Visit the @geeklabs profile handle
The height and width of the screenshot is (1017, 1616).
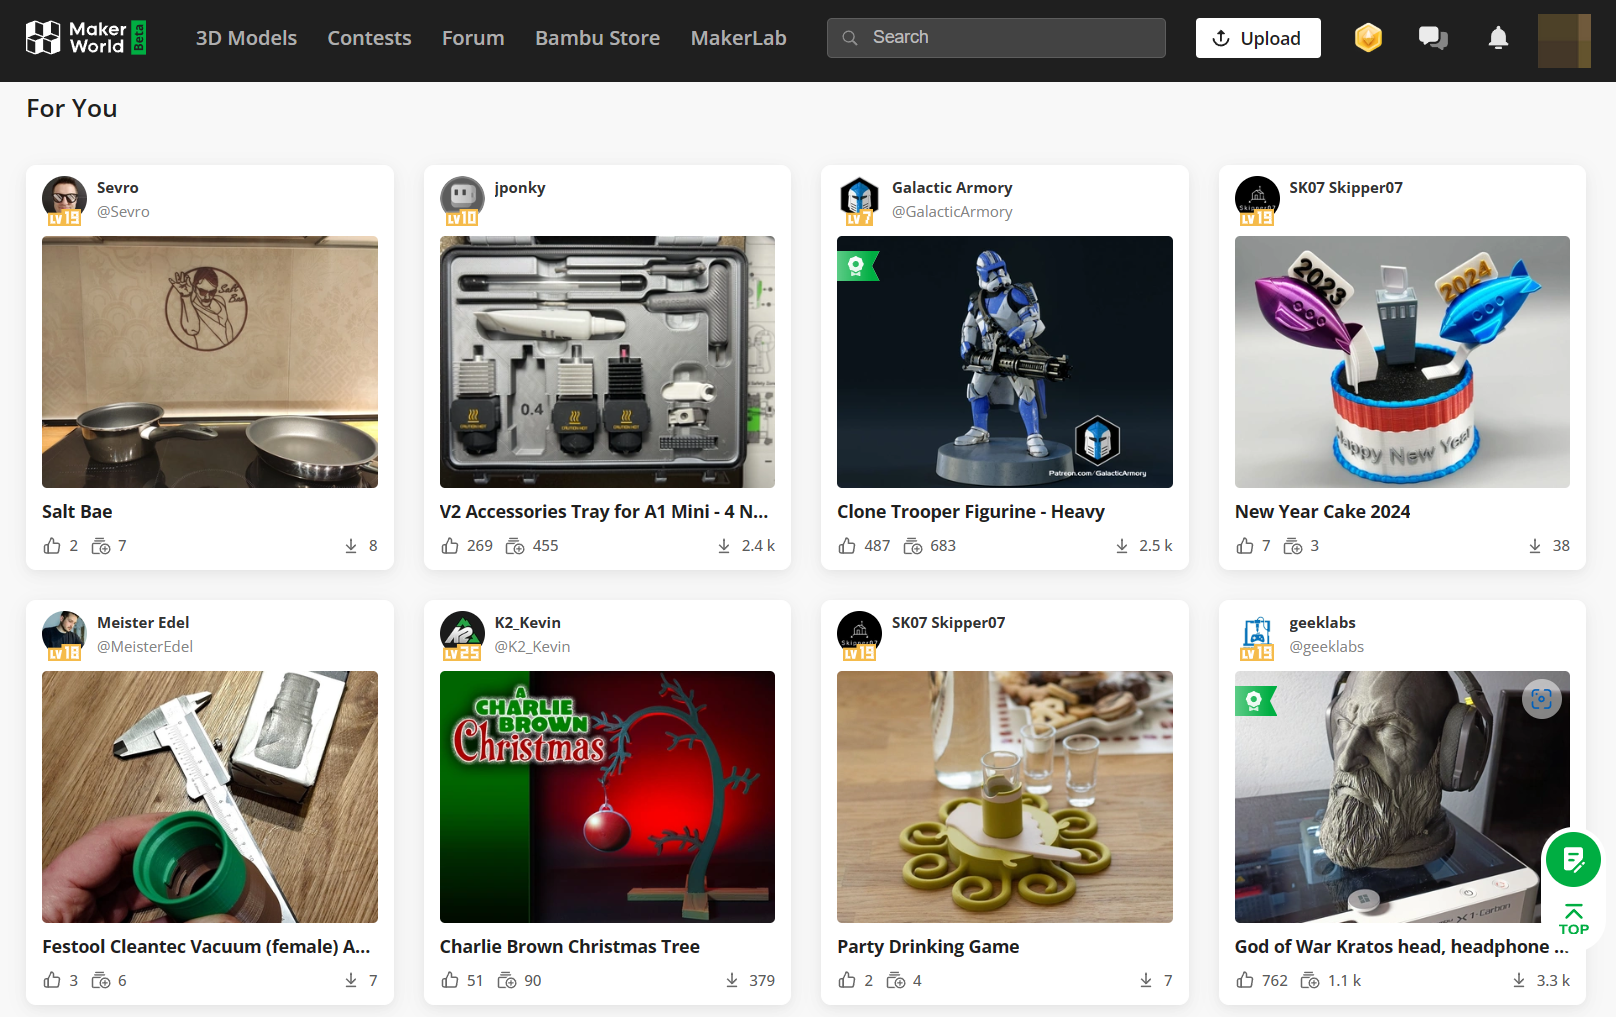[x=1326, y=647]
